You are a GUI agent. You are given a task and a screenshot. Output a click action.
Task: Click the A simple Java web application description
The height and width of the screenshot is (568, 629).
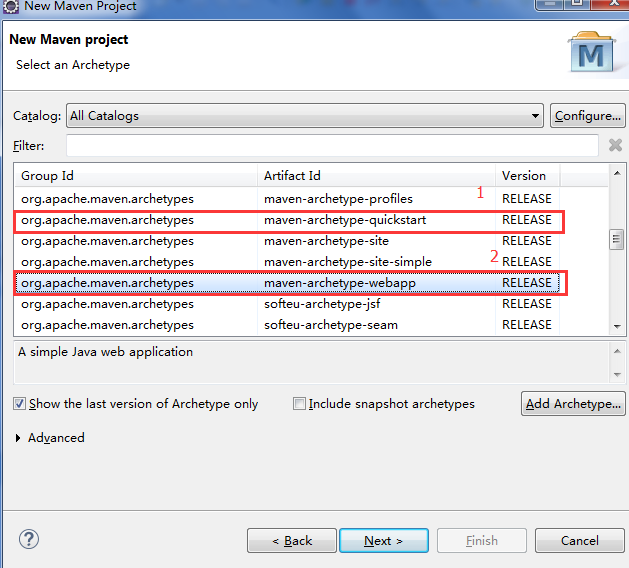tap(106, 352)
